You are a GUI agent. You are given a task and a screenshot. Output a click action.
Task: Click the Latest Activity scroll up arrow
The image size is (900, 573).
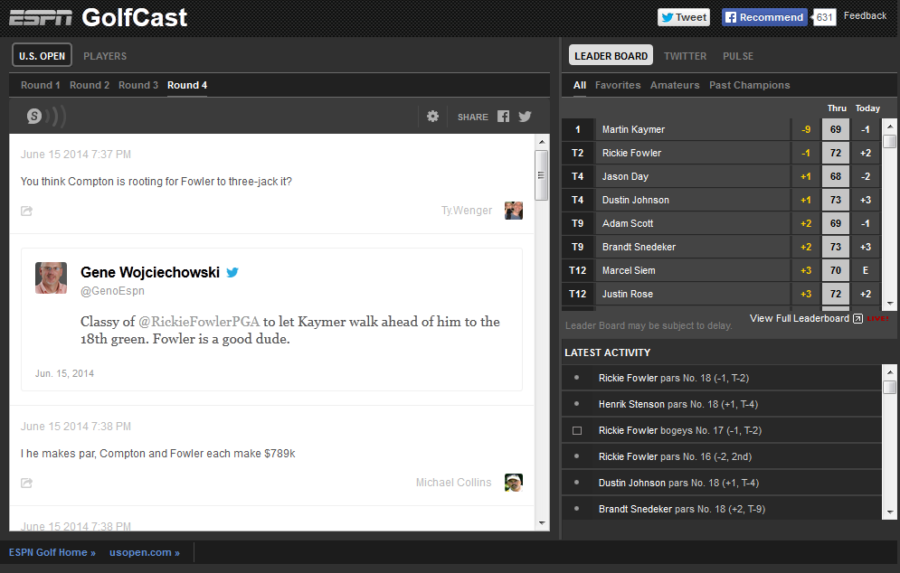(890, 372)
